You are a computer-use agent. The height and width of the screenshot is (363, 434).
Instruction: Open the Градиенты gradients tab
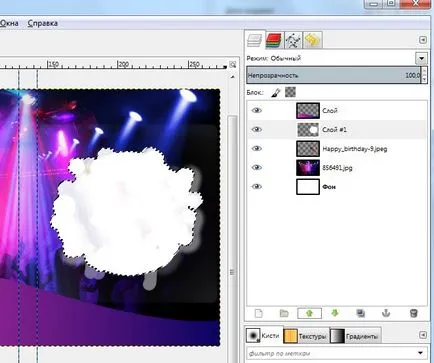click(x=355, y=336)
